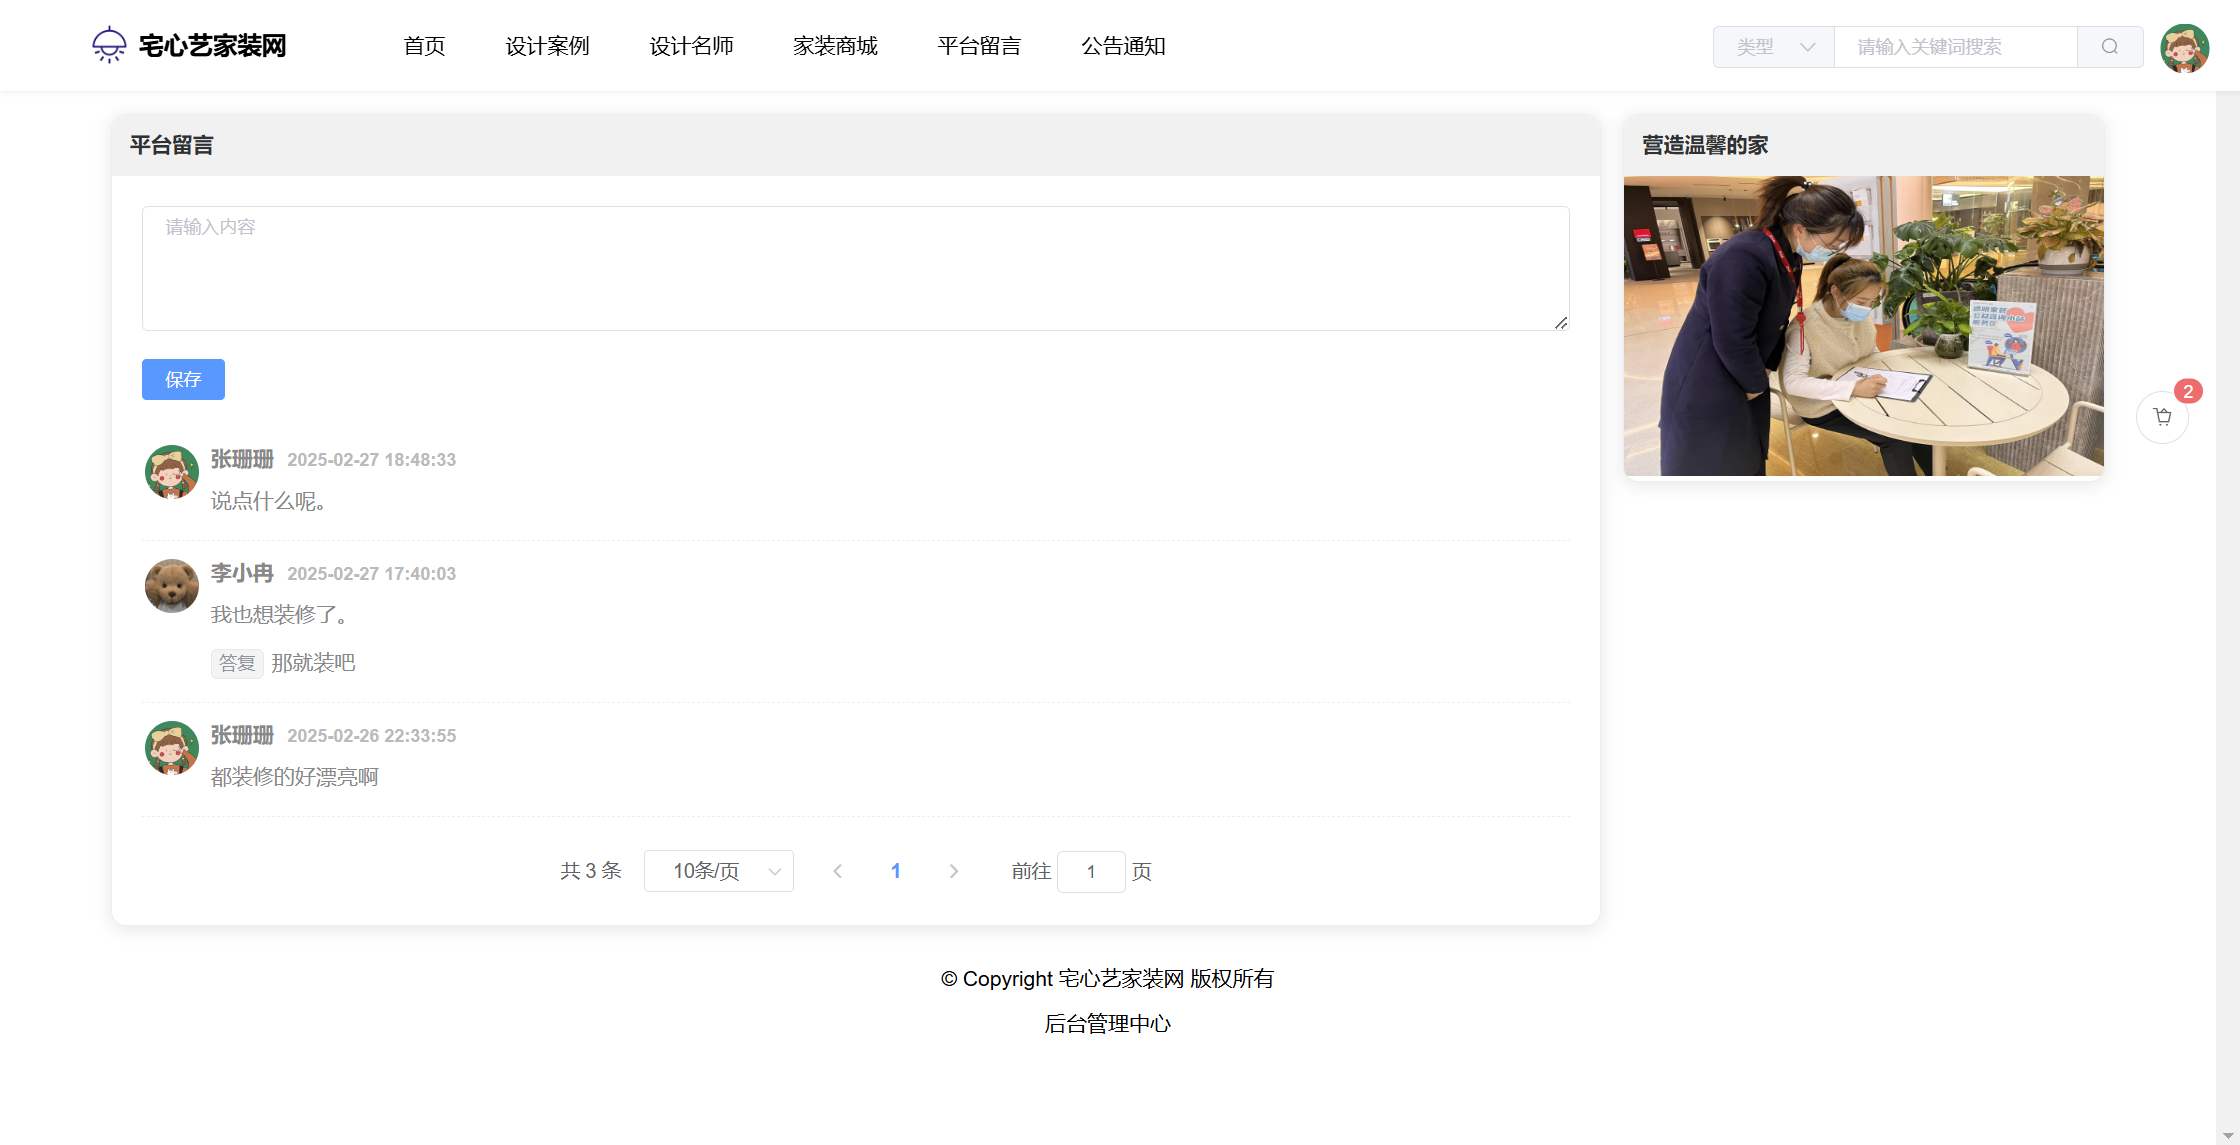The width and height of the screenshot is (2240, 1145).
Task: Select page number 1 in pagination
Action: [x=896, y=871]
